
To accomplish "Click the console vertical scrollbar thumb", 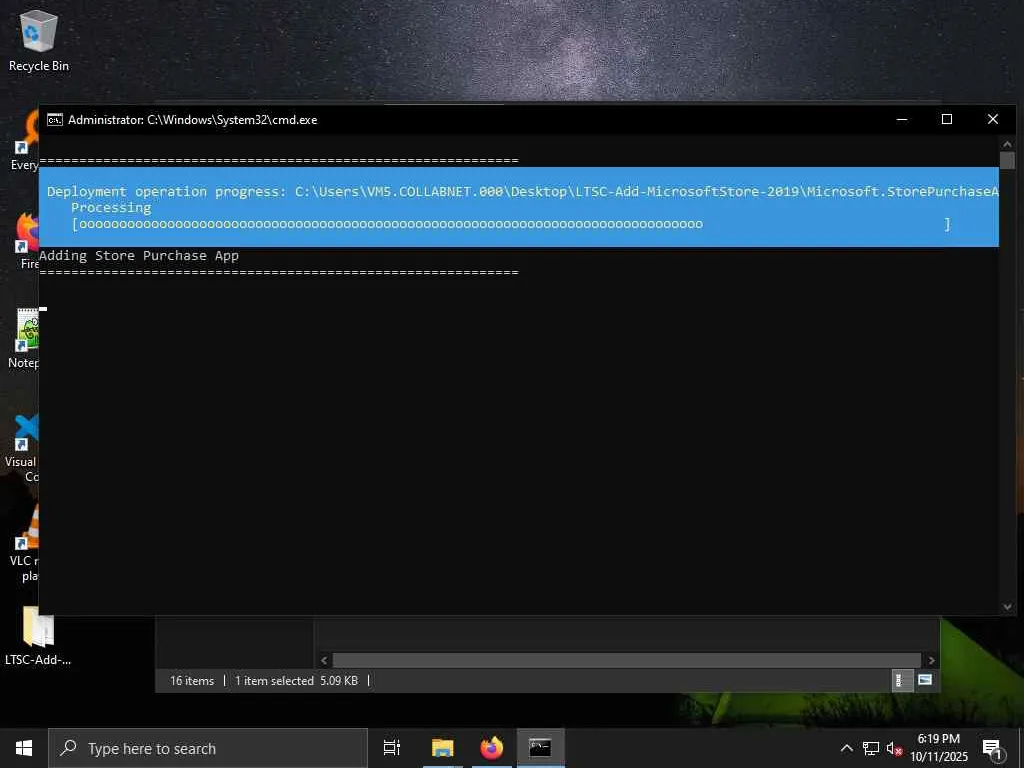I will click(1007, 160).
